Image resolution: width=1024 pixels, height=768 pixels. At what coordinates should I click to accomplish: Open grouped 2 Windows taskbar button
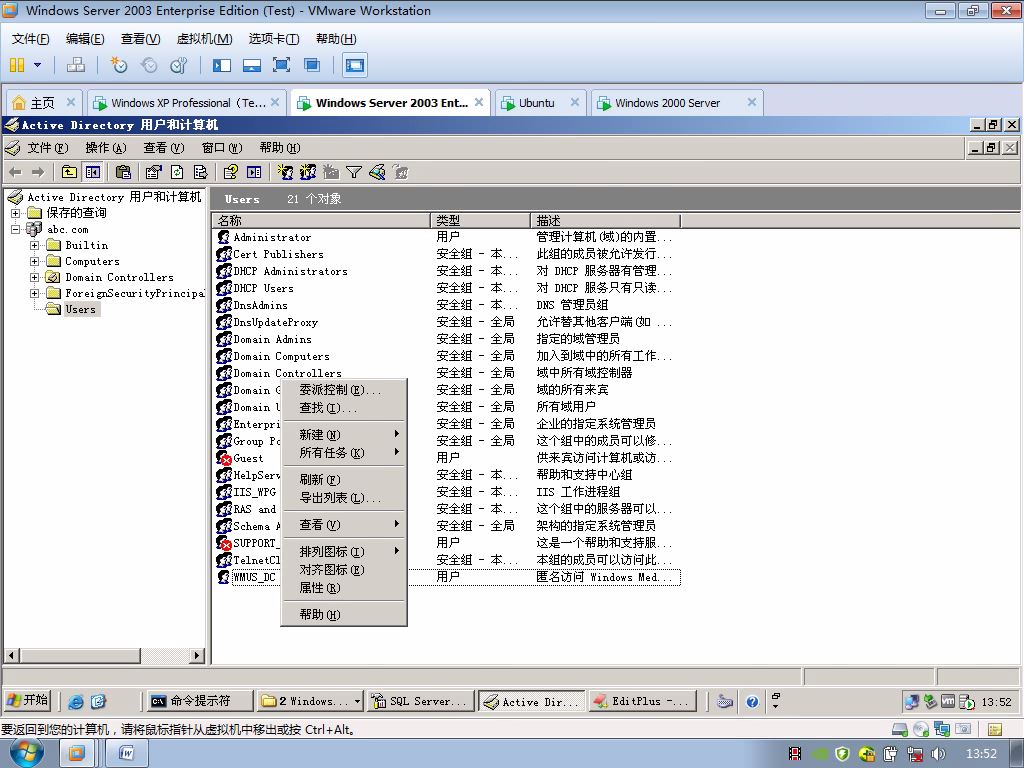(x=310, y=701)
